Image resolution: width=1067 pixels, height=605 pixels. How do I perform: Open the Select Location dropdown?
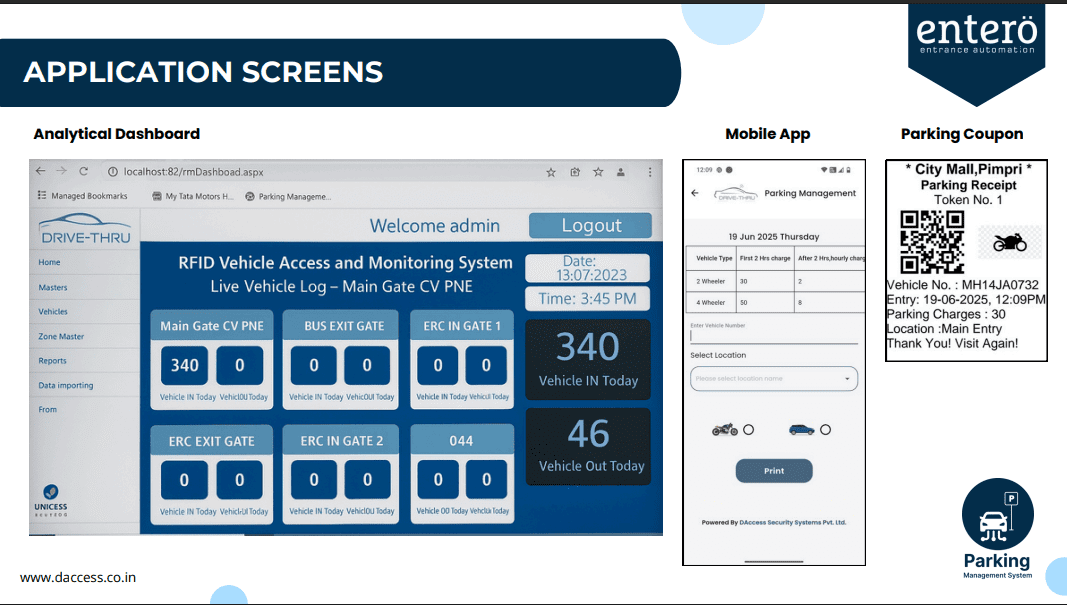tap(773, 379)
